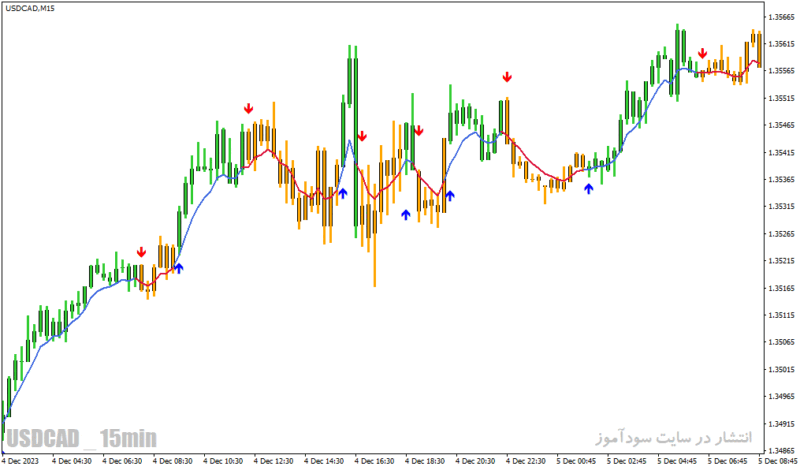Select the 4 Dec 18:30 time label
This screenshot has height=470, width=800.
tap(425, 461)
